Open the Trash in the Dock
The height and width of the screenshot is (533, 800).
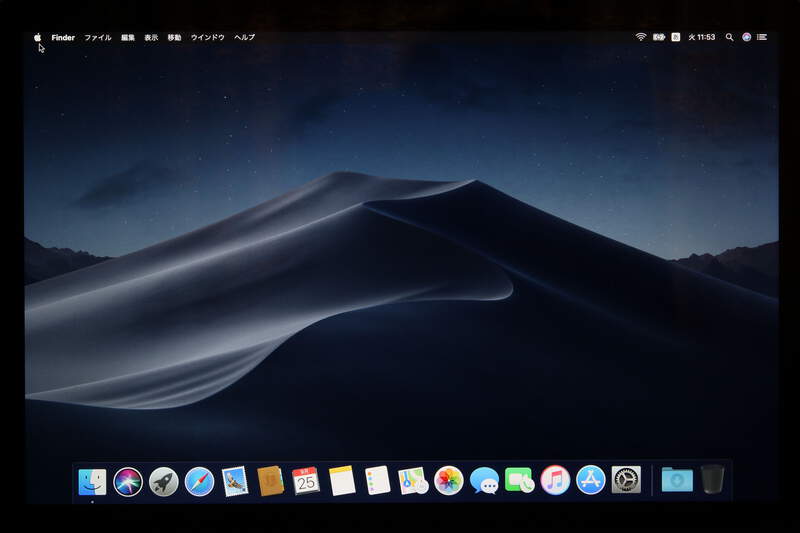[712, 479]
